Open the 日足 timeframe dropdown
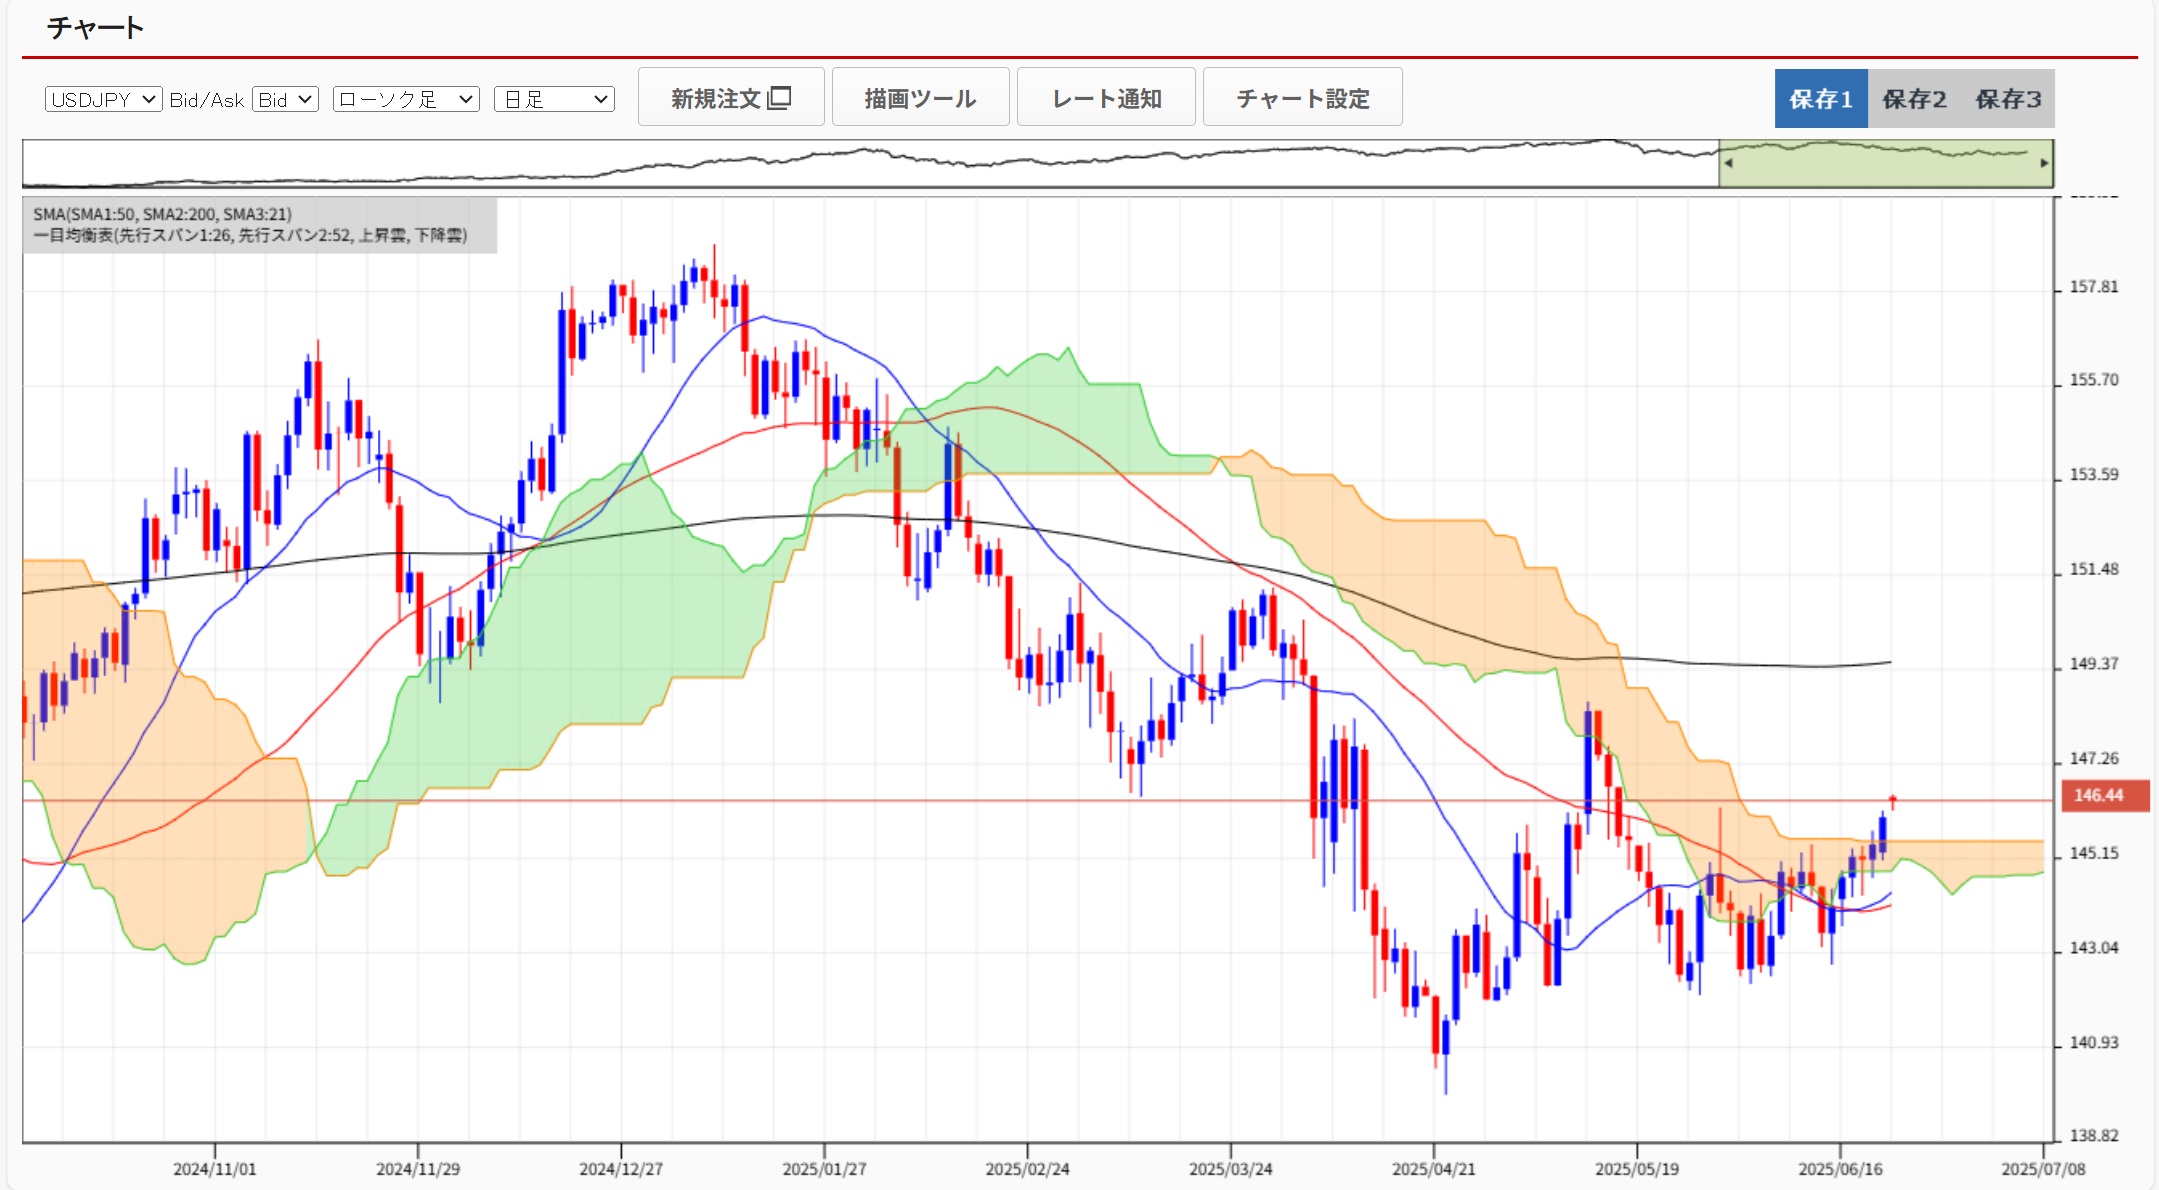This screenshot has width=2159, height=1190. [553, 99]
